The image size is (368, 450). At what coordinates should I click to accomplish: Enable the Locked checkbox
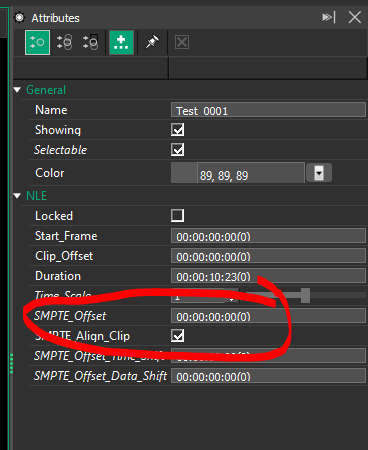177,216
